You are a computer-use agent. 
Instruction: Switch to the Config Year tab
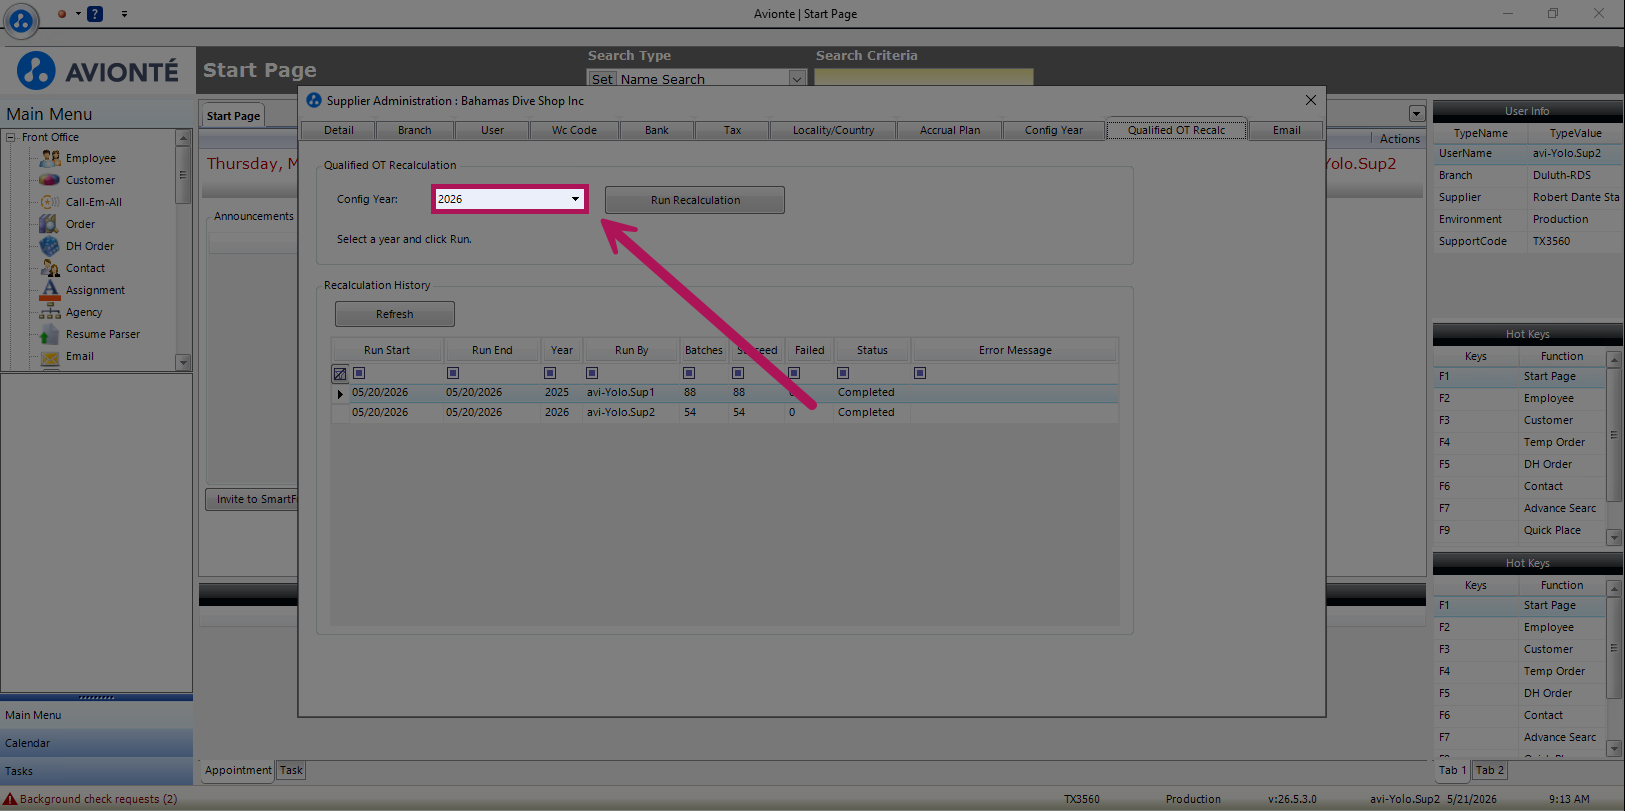point(1054,130)
